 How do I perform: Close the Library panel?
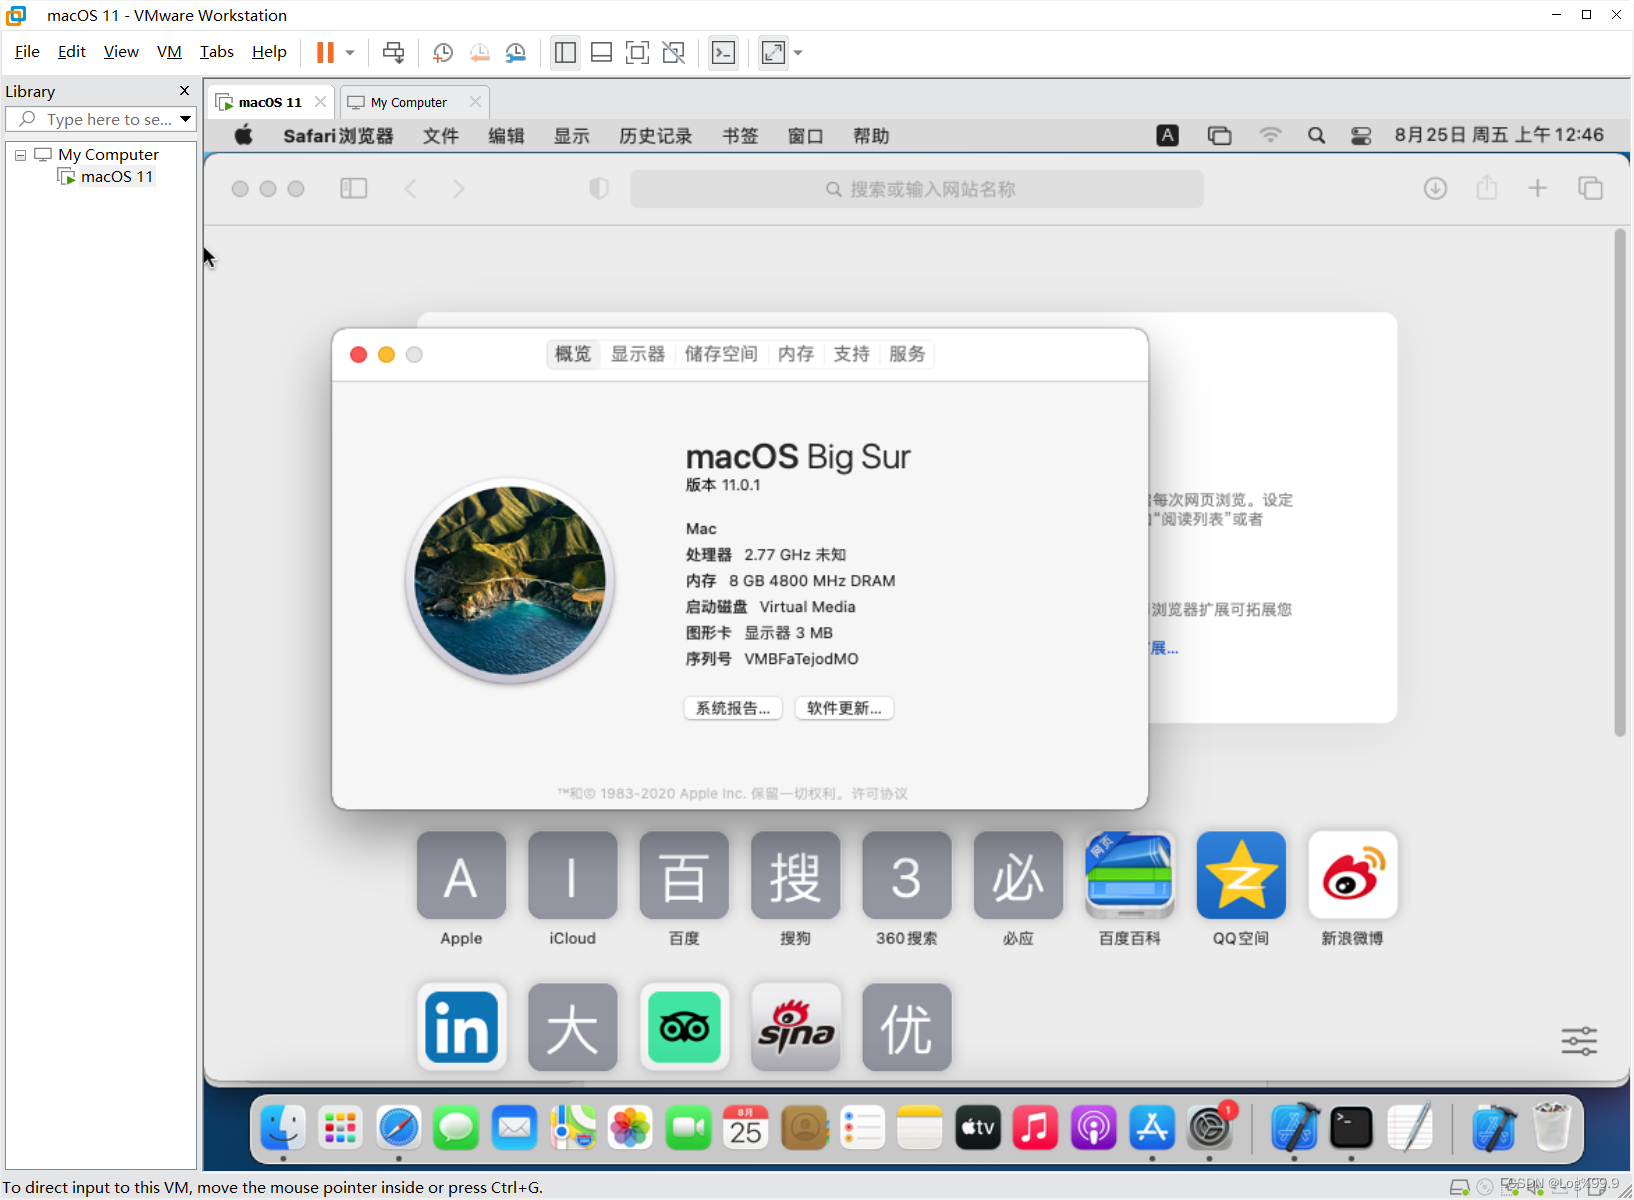coord(184,91)
